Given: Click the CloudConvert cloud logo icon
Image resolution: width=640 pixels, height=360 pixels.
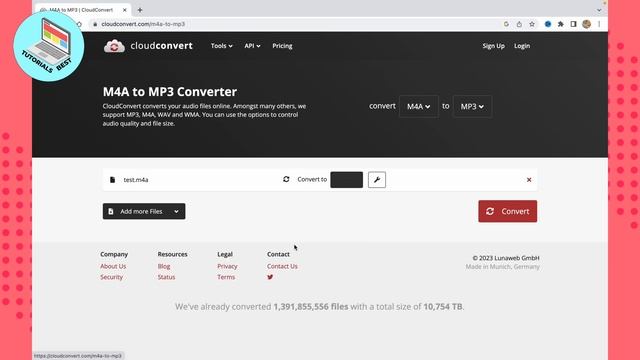Looking at the screenshot, I should [x=114, y=46].
